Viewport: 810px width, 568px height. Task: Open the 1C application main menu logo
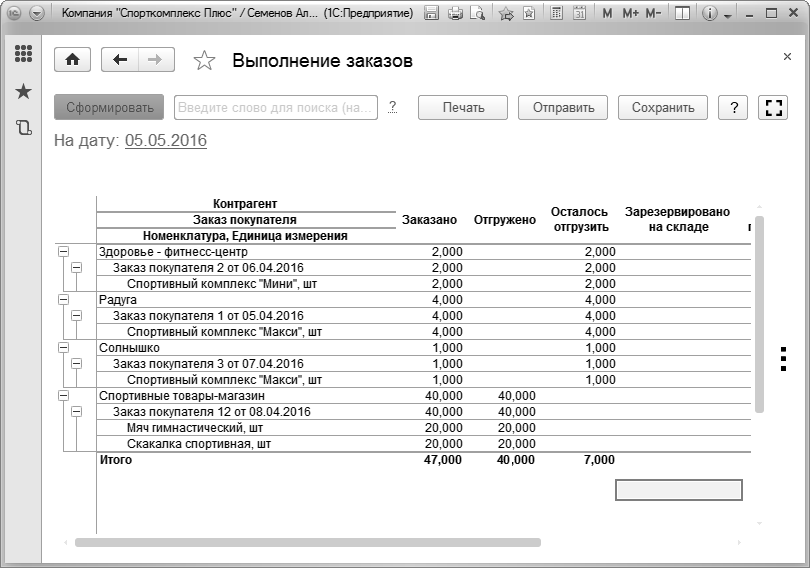click(x=14, y=13)
